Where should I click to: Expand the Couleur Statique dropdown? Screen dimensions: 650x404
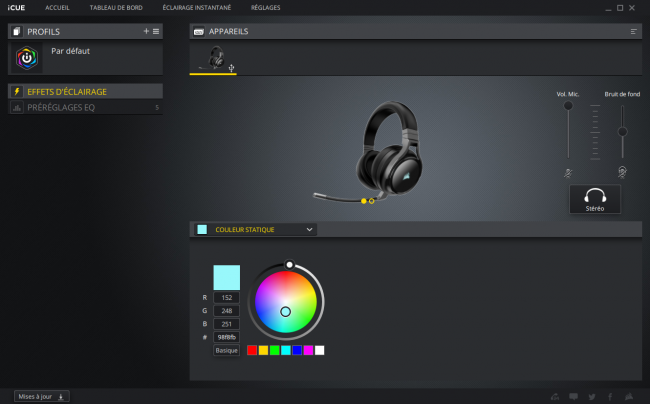255,230
